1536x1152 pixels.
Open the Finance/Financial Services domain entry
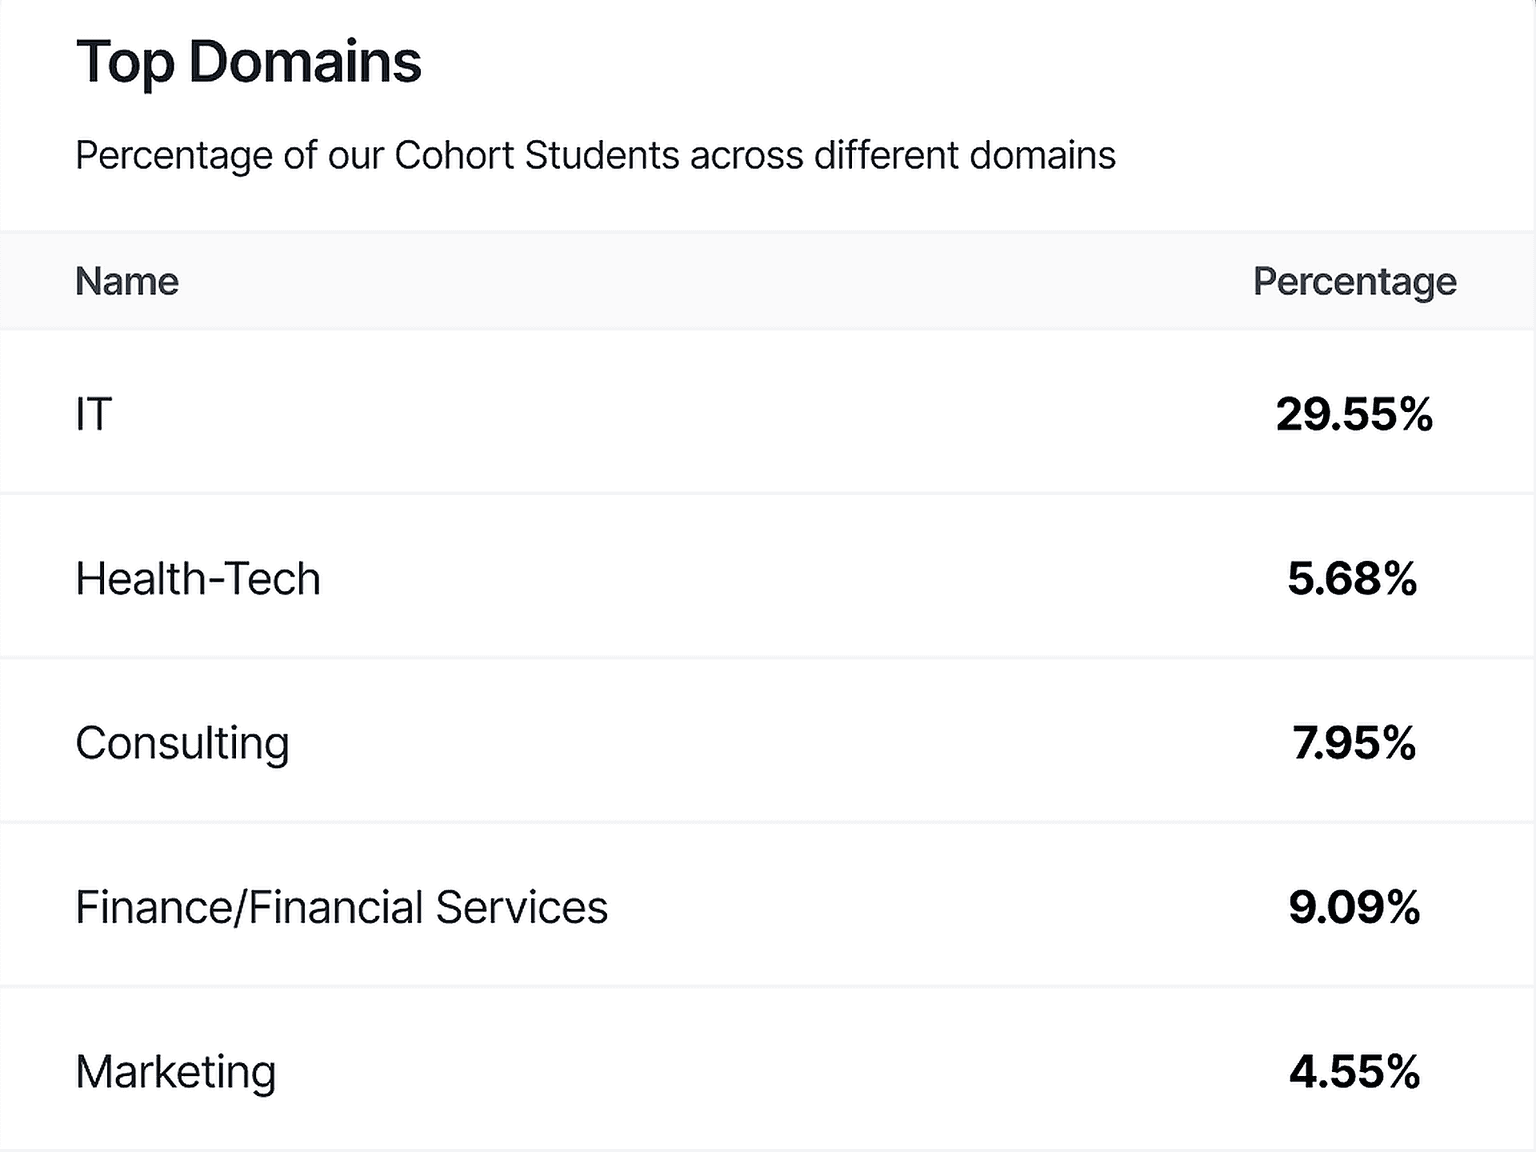[x=341, y=908]
